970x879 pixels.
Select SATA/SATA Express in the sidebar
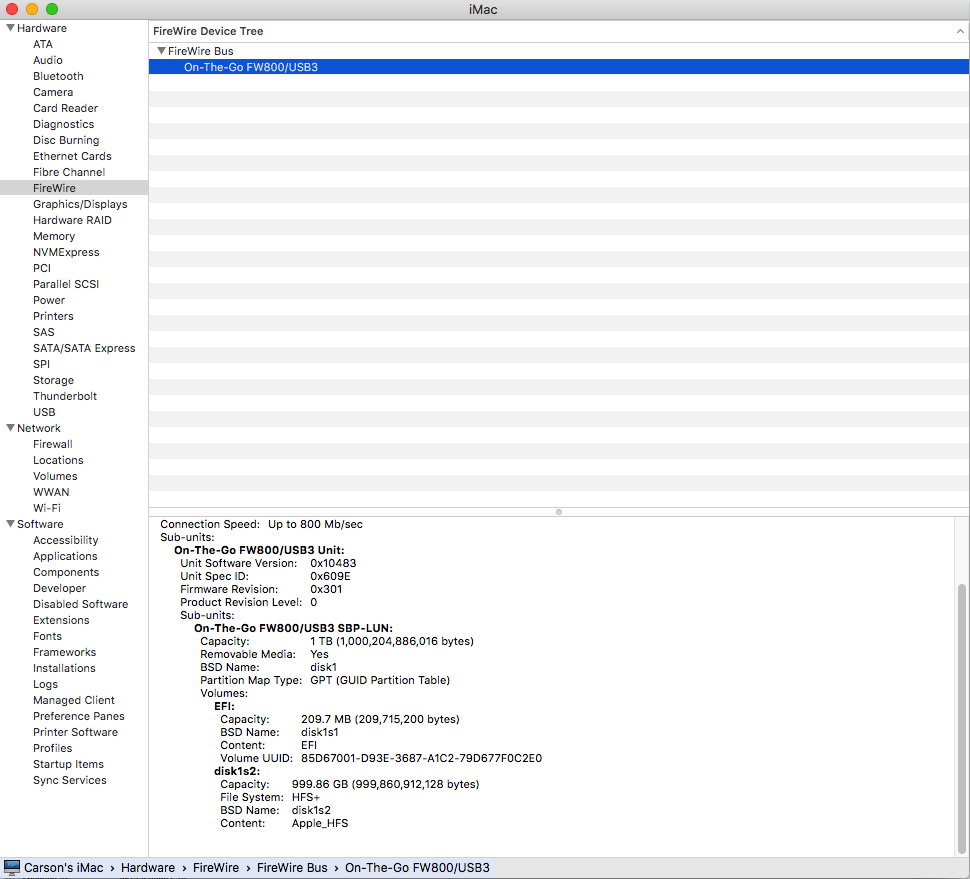pyautogui.click(x=84, y=348)
